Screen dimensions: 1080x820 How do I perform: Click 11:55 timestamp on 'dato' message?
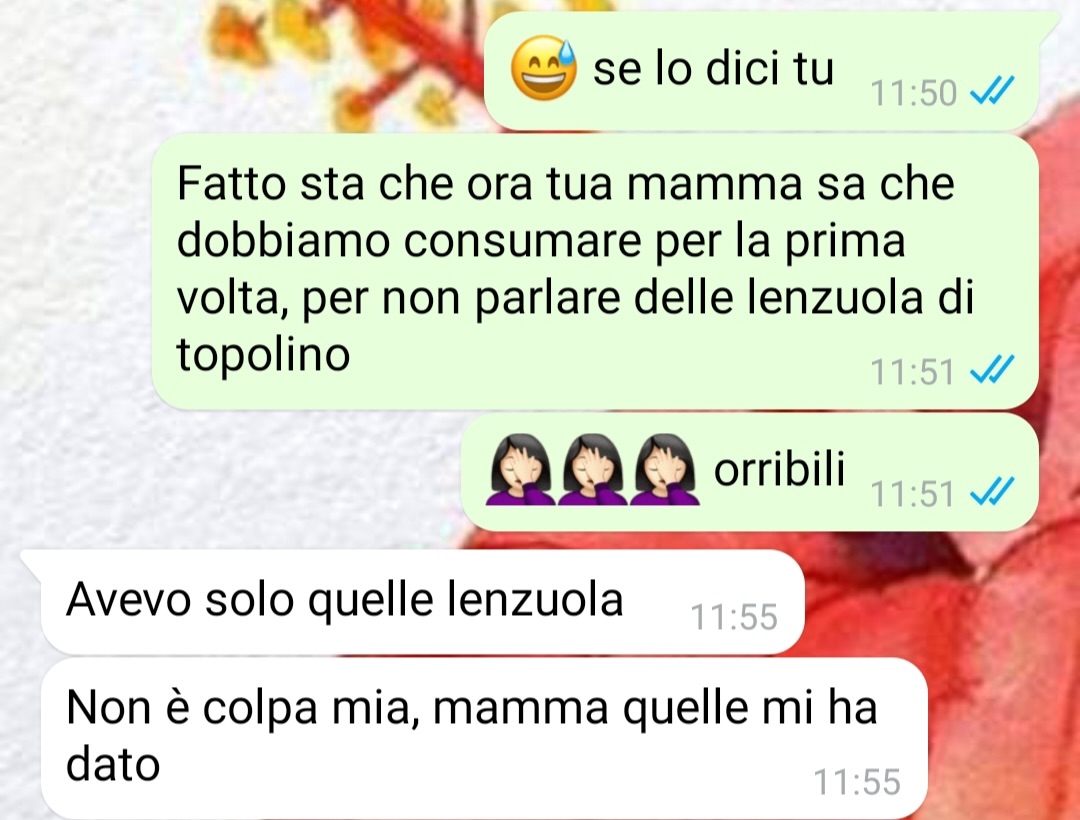858,782
